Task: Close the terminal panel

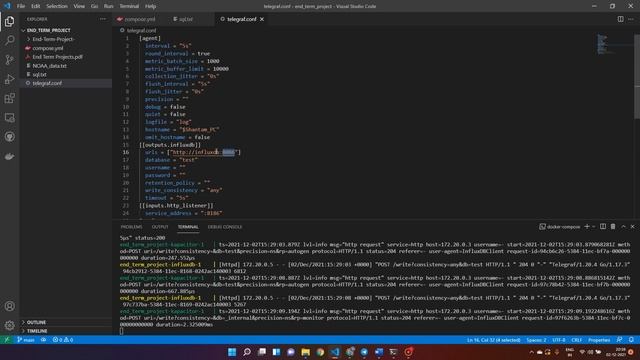Action: click(633, 227)
